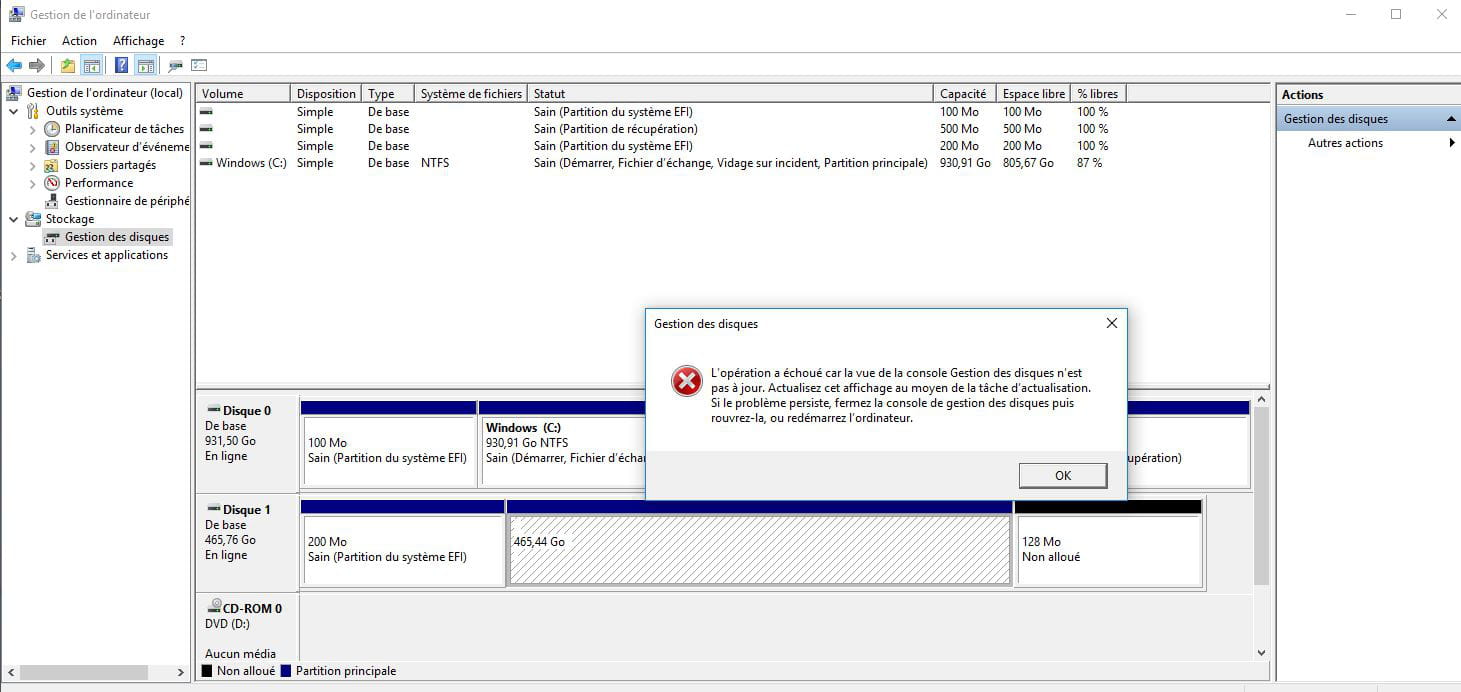The height and width of the screenshot is (692, 1461).
Task: Click the disk rescan toolbar icon
Action: (x=175, y=66)
